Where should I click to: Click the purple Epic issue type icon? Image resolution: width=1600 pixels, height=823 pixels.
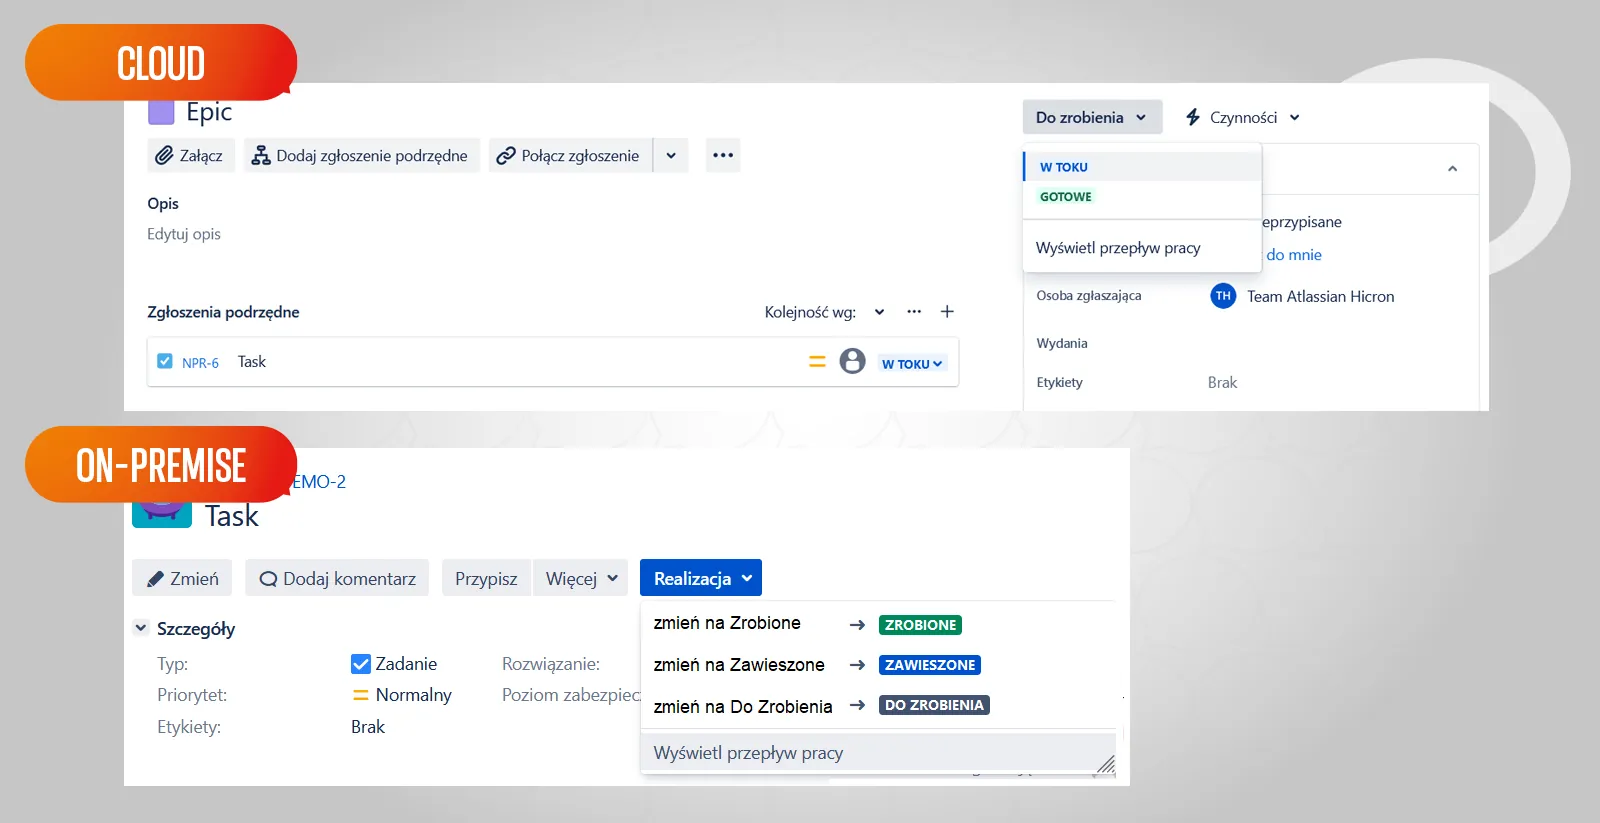pos(161,112)
